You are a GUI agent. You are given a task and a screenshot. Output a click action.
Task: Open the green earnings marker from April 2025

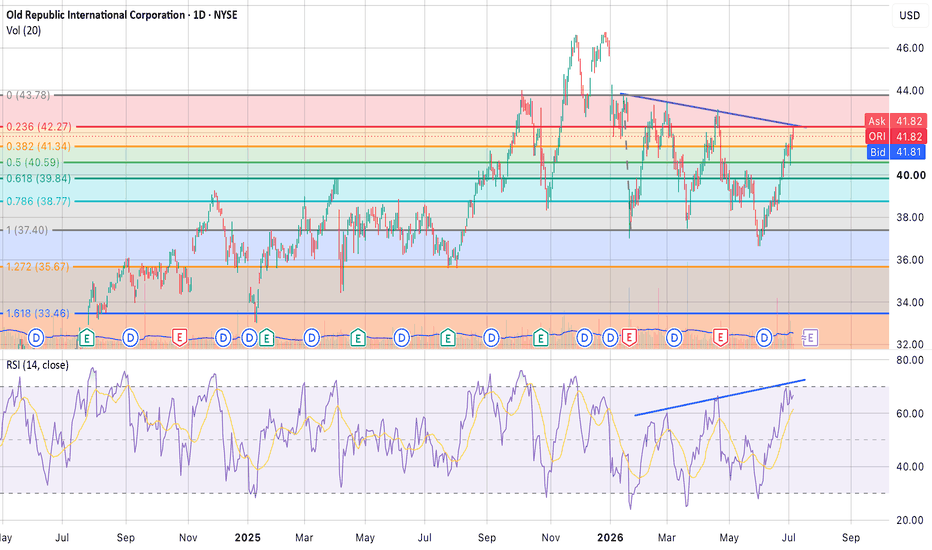[x=357, y=338]
